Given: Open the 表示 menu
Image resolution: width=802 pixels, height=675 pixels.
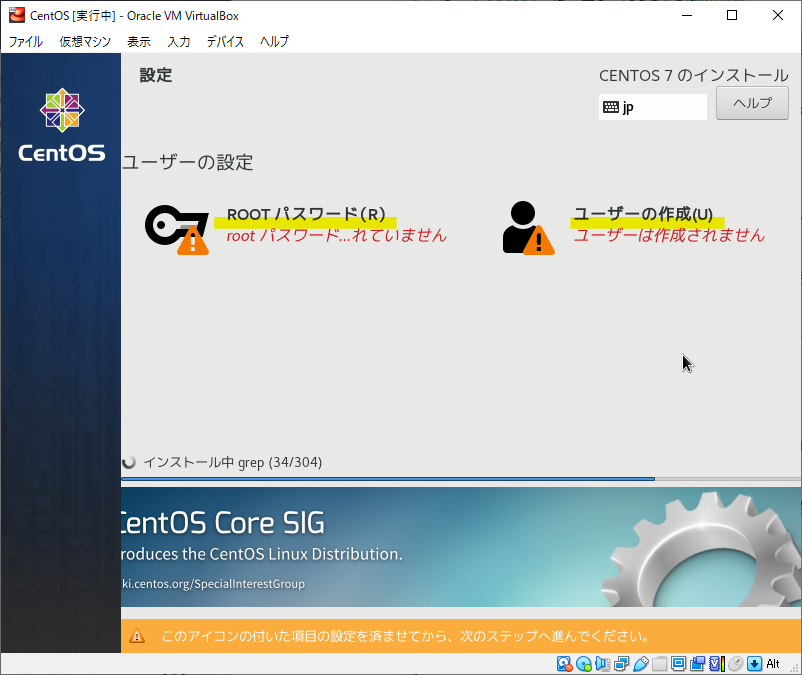Looking at the screenshot, I should click(139, 42).
